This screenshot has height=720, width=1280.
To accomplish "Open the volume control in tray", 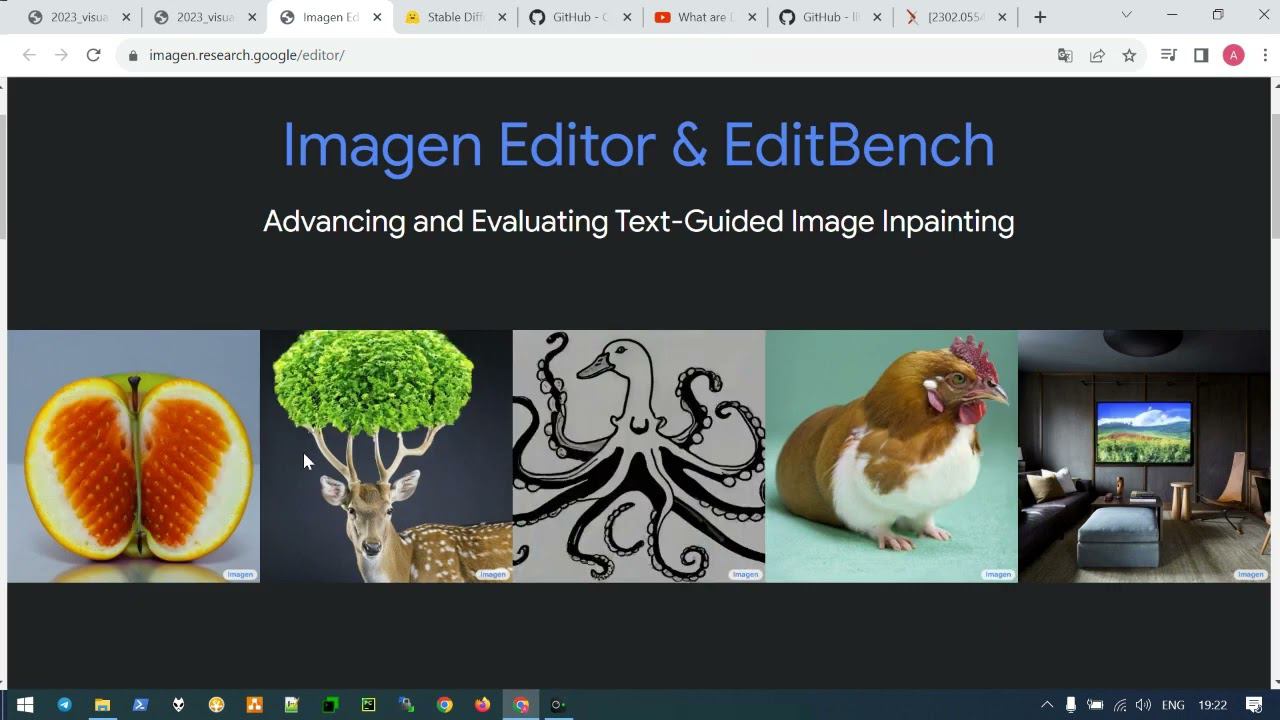I will 1143,705.
